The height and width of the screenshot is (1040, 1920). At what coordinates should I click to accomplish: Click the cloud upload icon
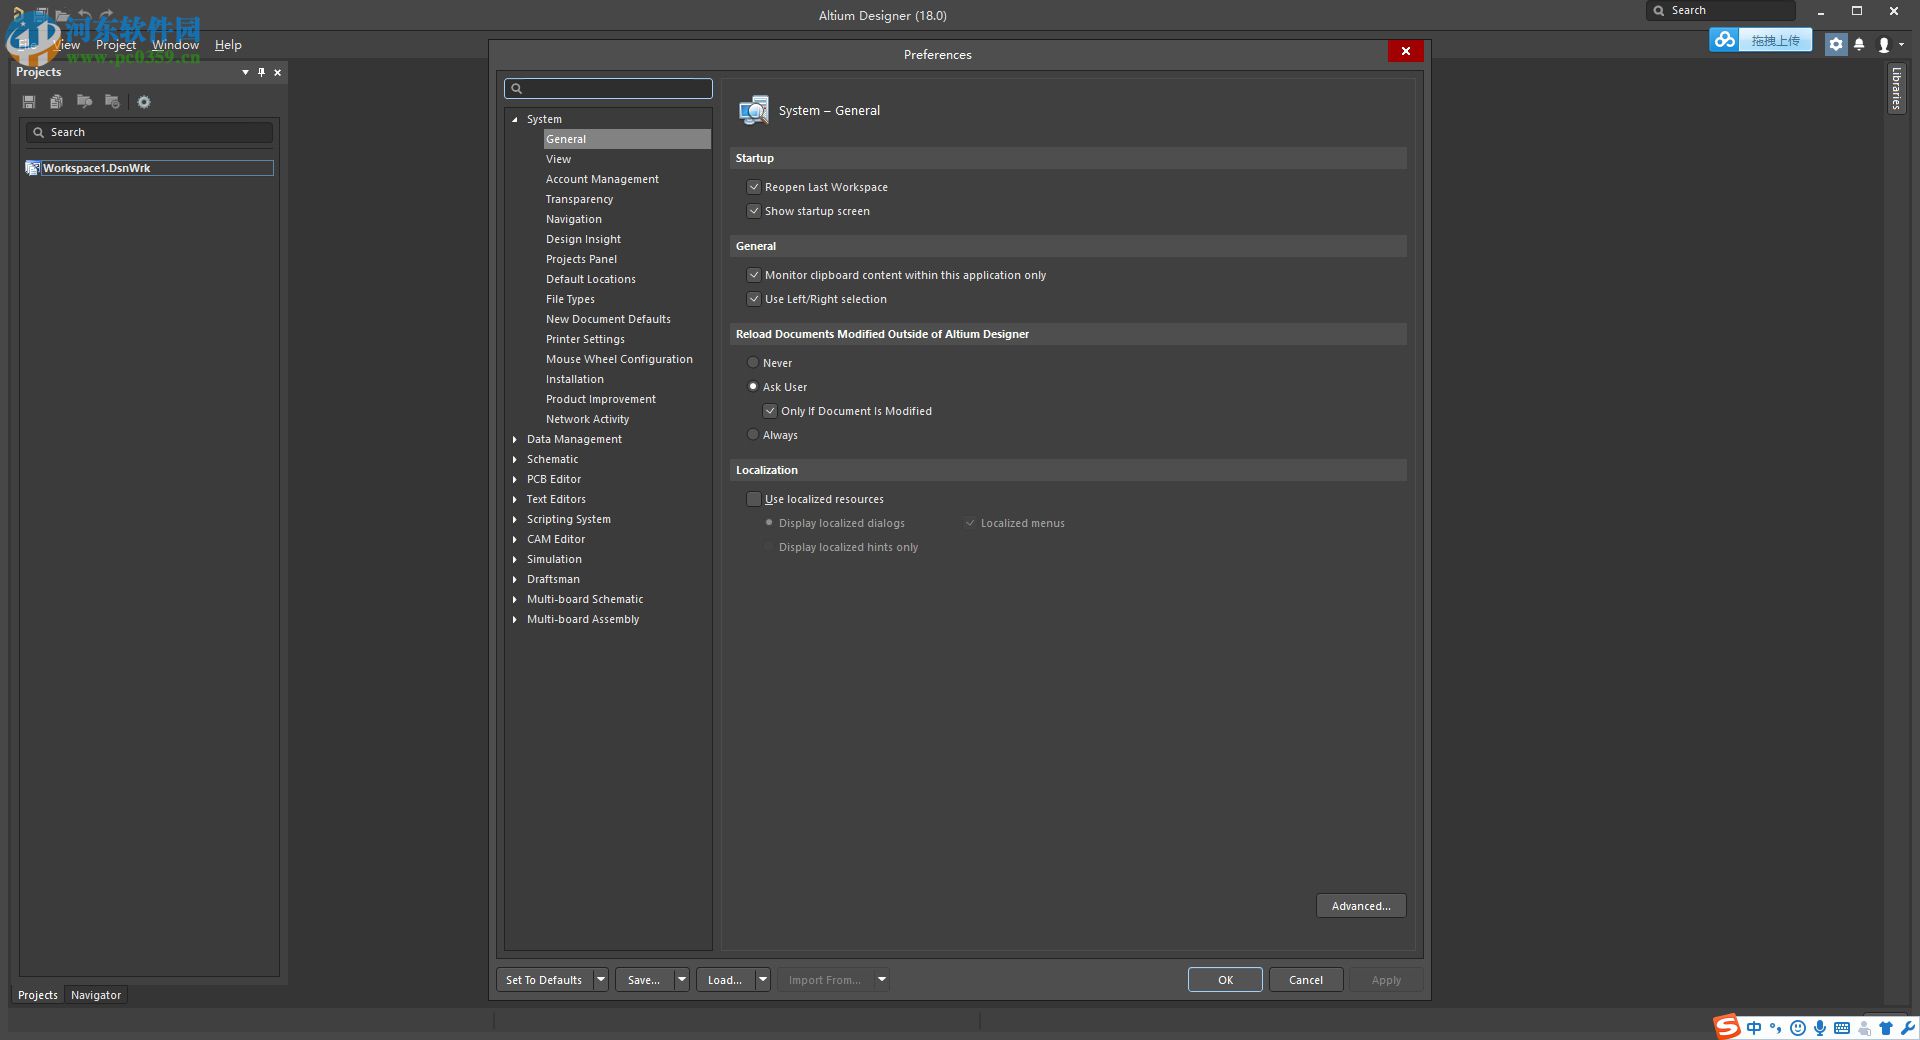[x=1724, y=40]
